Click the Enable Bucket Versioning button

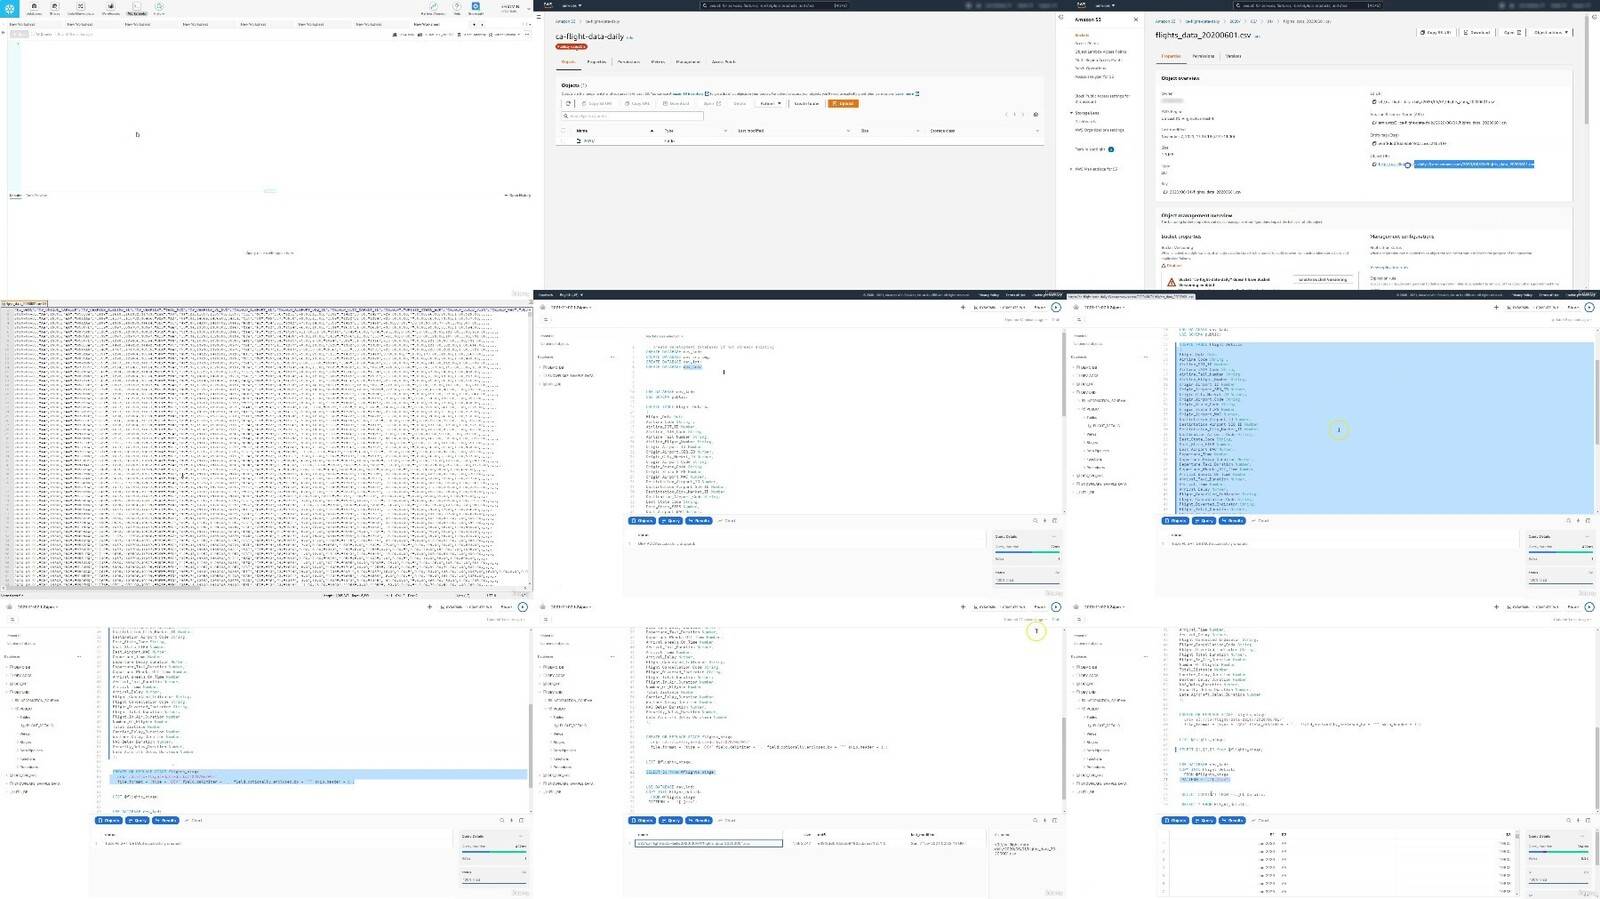(x=1323, y=280)
